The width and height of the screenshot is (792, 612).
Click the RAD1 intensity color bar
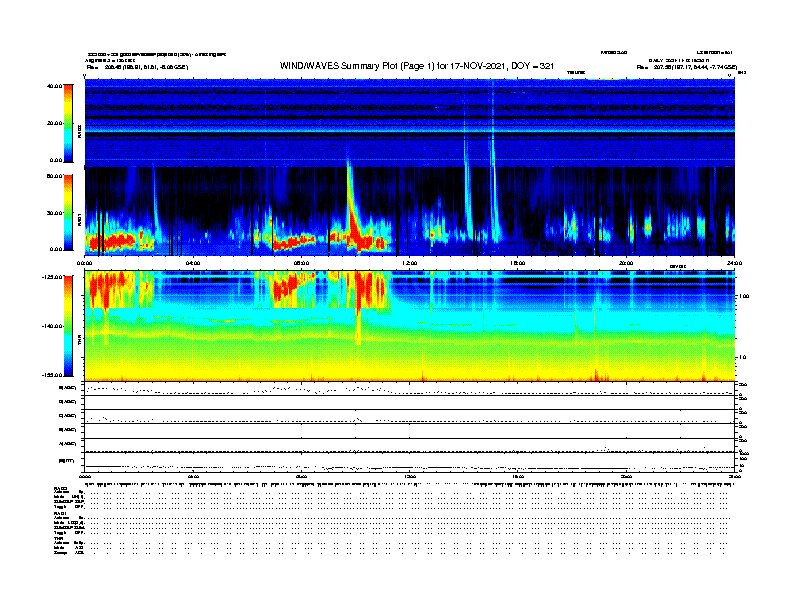tap(68, 213)
